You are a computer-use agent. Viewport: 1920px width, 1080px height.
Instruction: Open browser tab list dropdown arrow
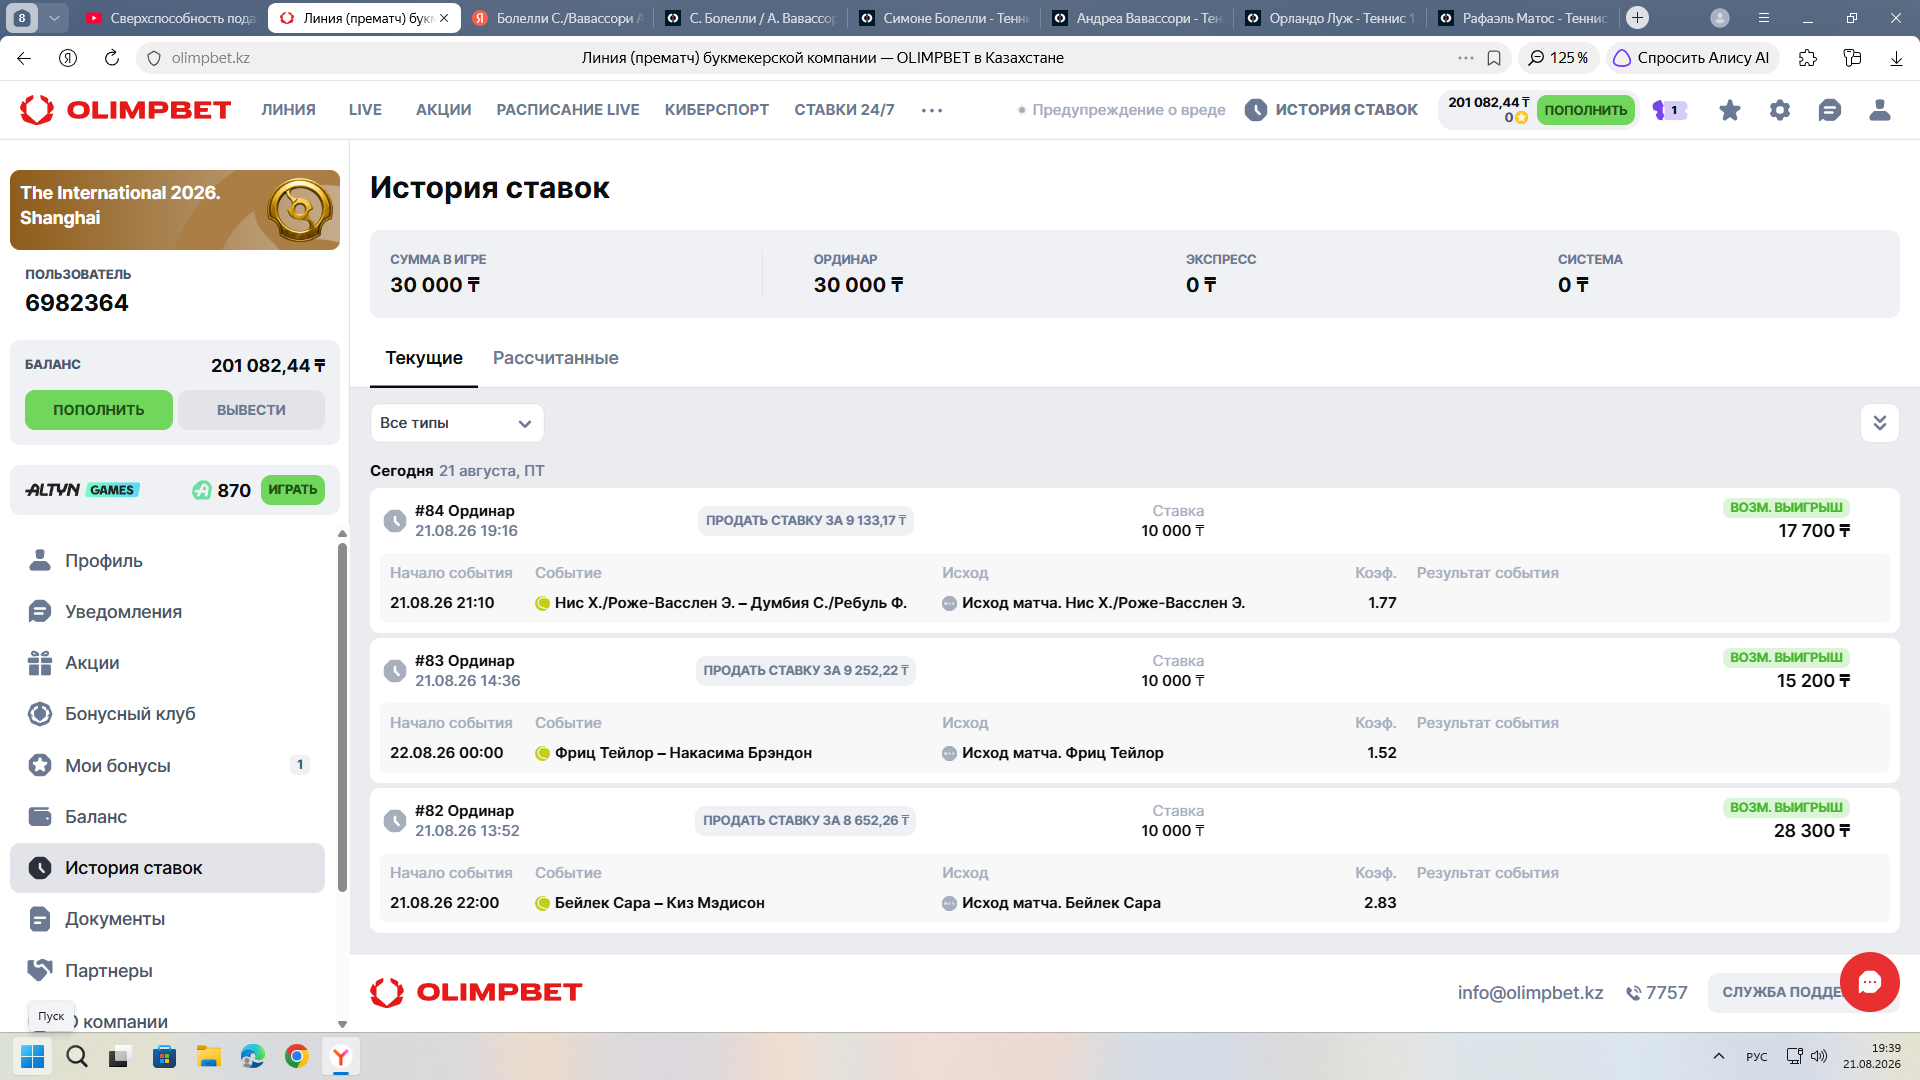pyautogui.click(x=54, y=18)
